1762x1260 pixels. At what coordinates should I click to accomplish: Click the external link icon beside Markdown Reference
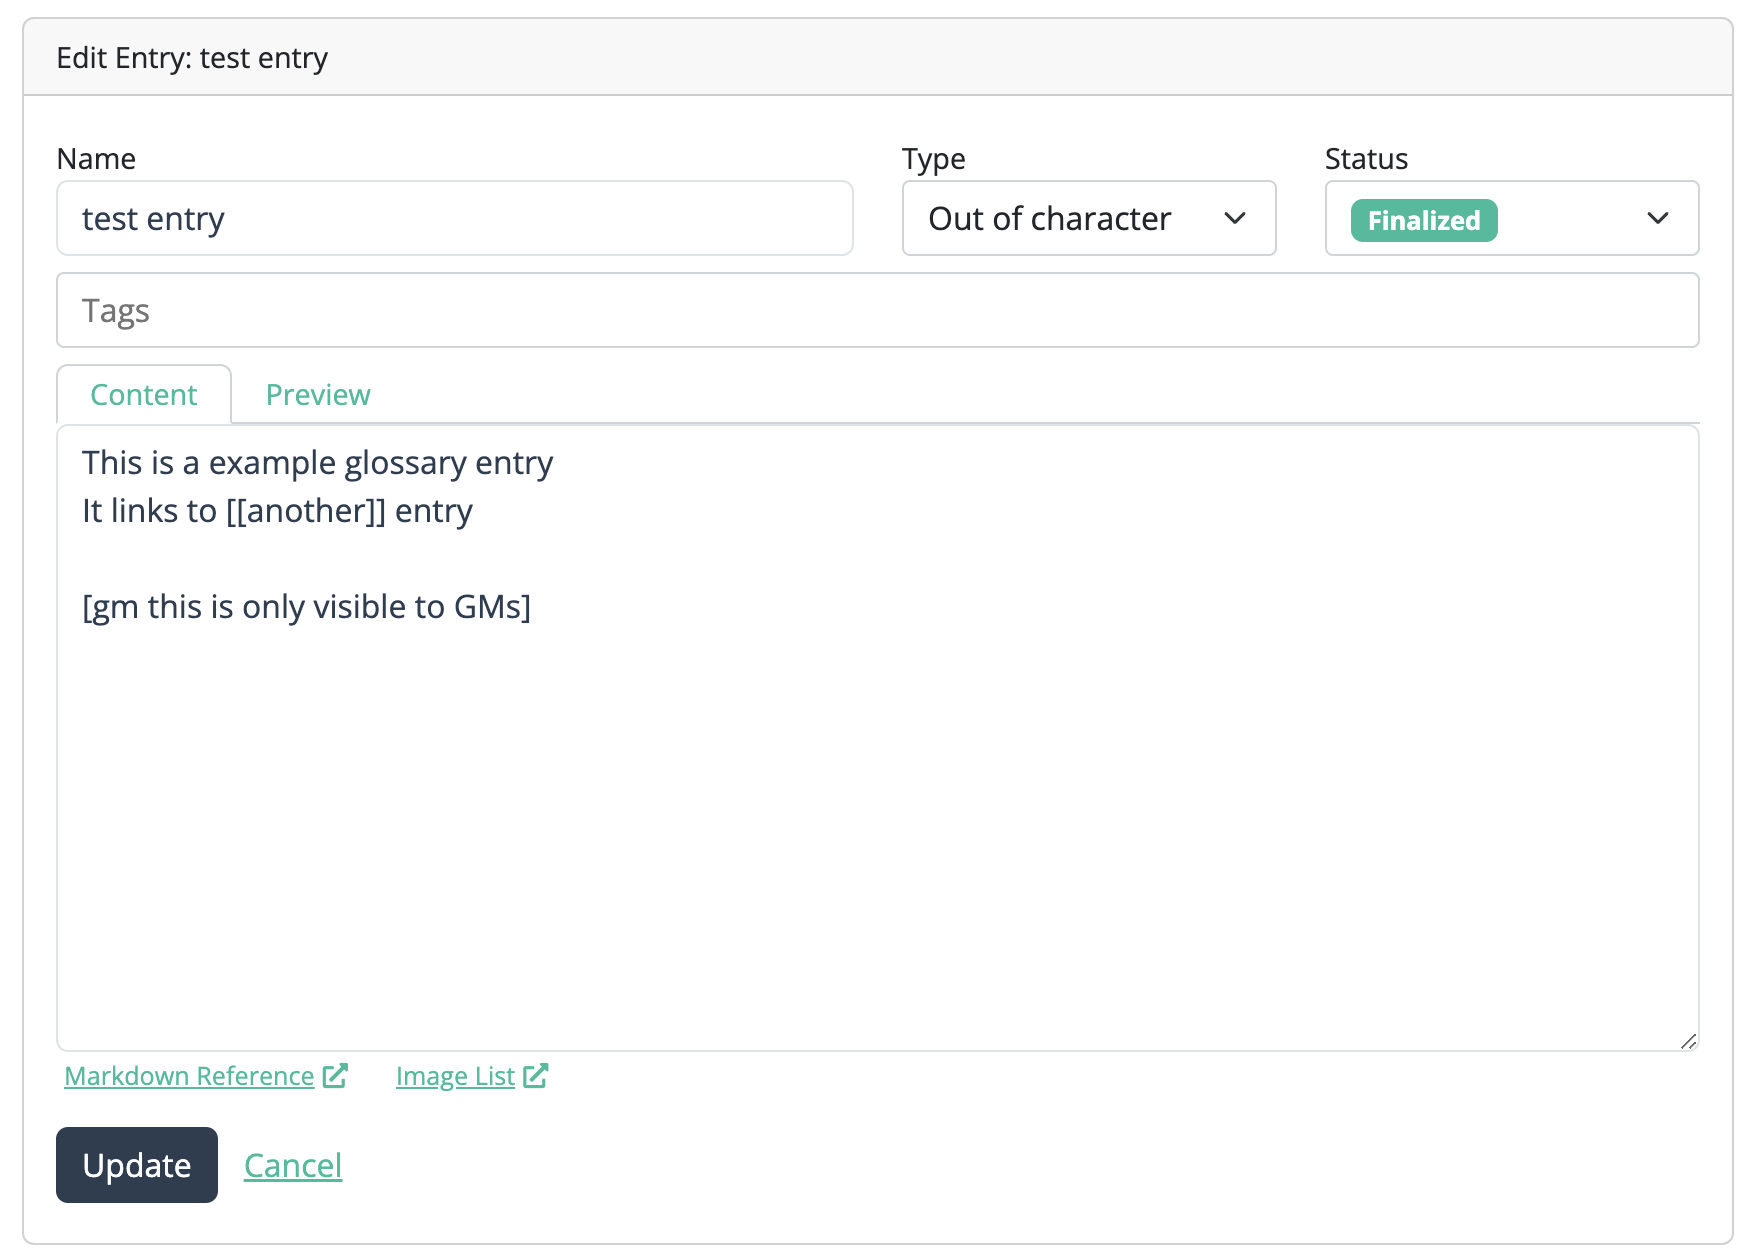click(x=335, y=1076)
